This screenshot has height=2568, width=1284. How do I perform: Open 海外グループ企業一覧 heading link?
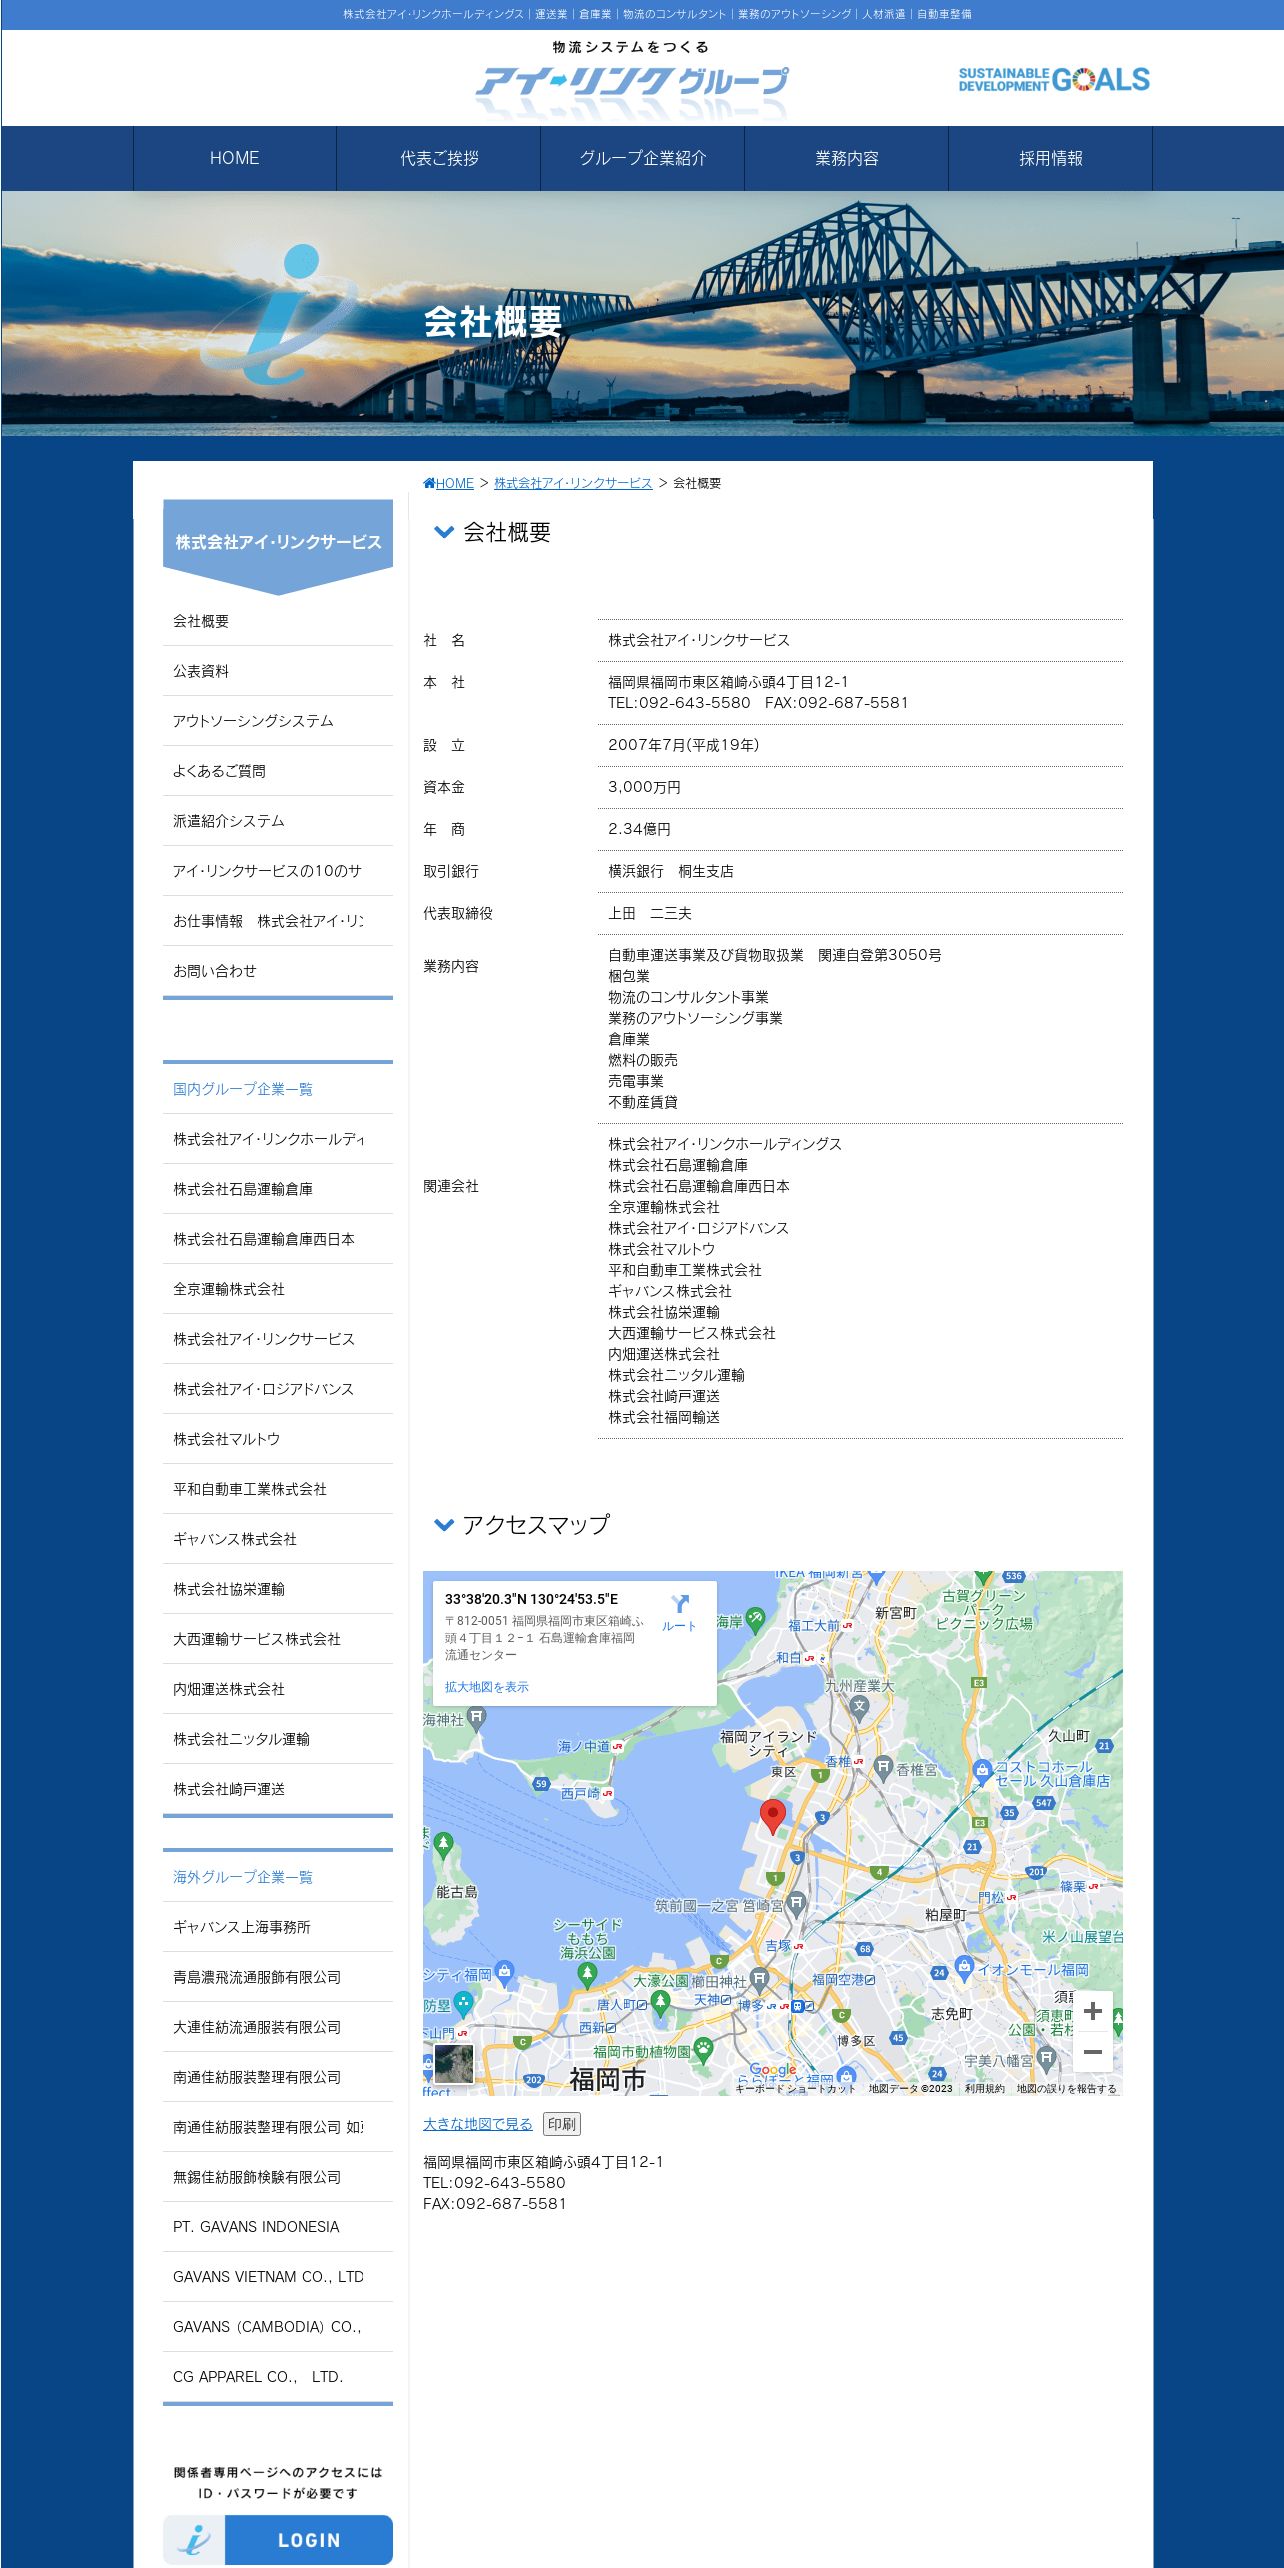tap(278, 1877)
